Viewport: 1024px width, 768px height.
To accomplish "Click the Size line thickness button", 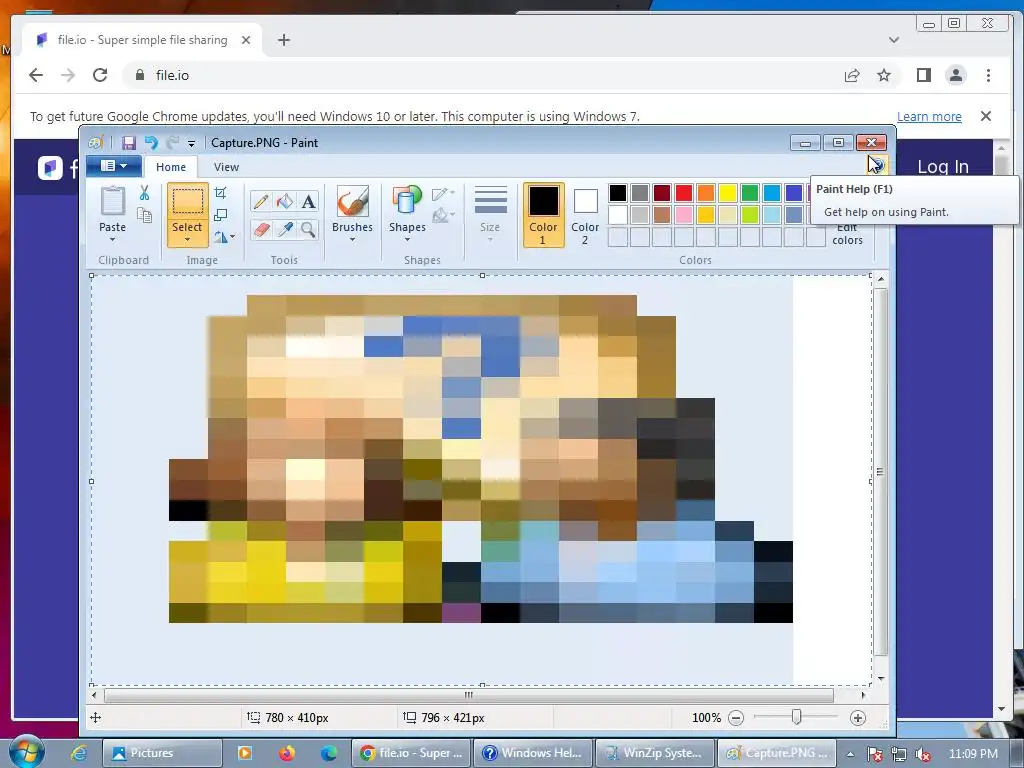I will coord(490,214).
